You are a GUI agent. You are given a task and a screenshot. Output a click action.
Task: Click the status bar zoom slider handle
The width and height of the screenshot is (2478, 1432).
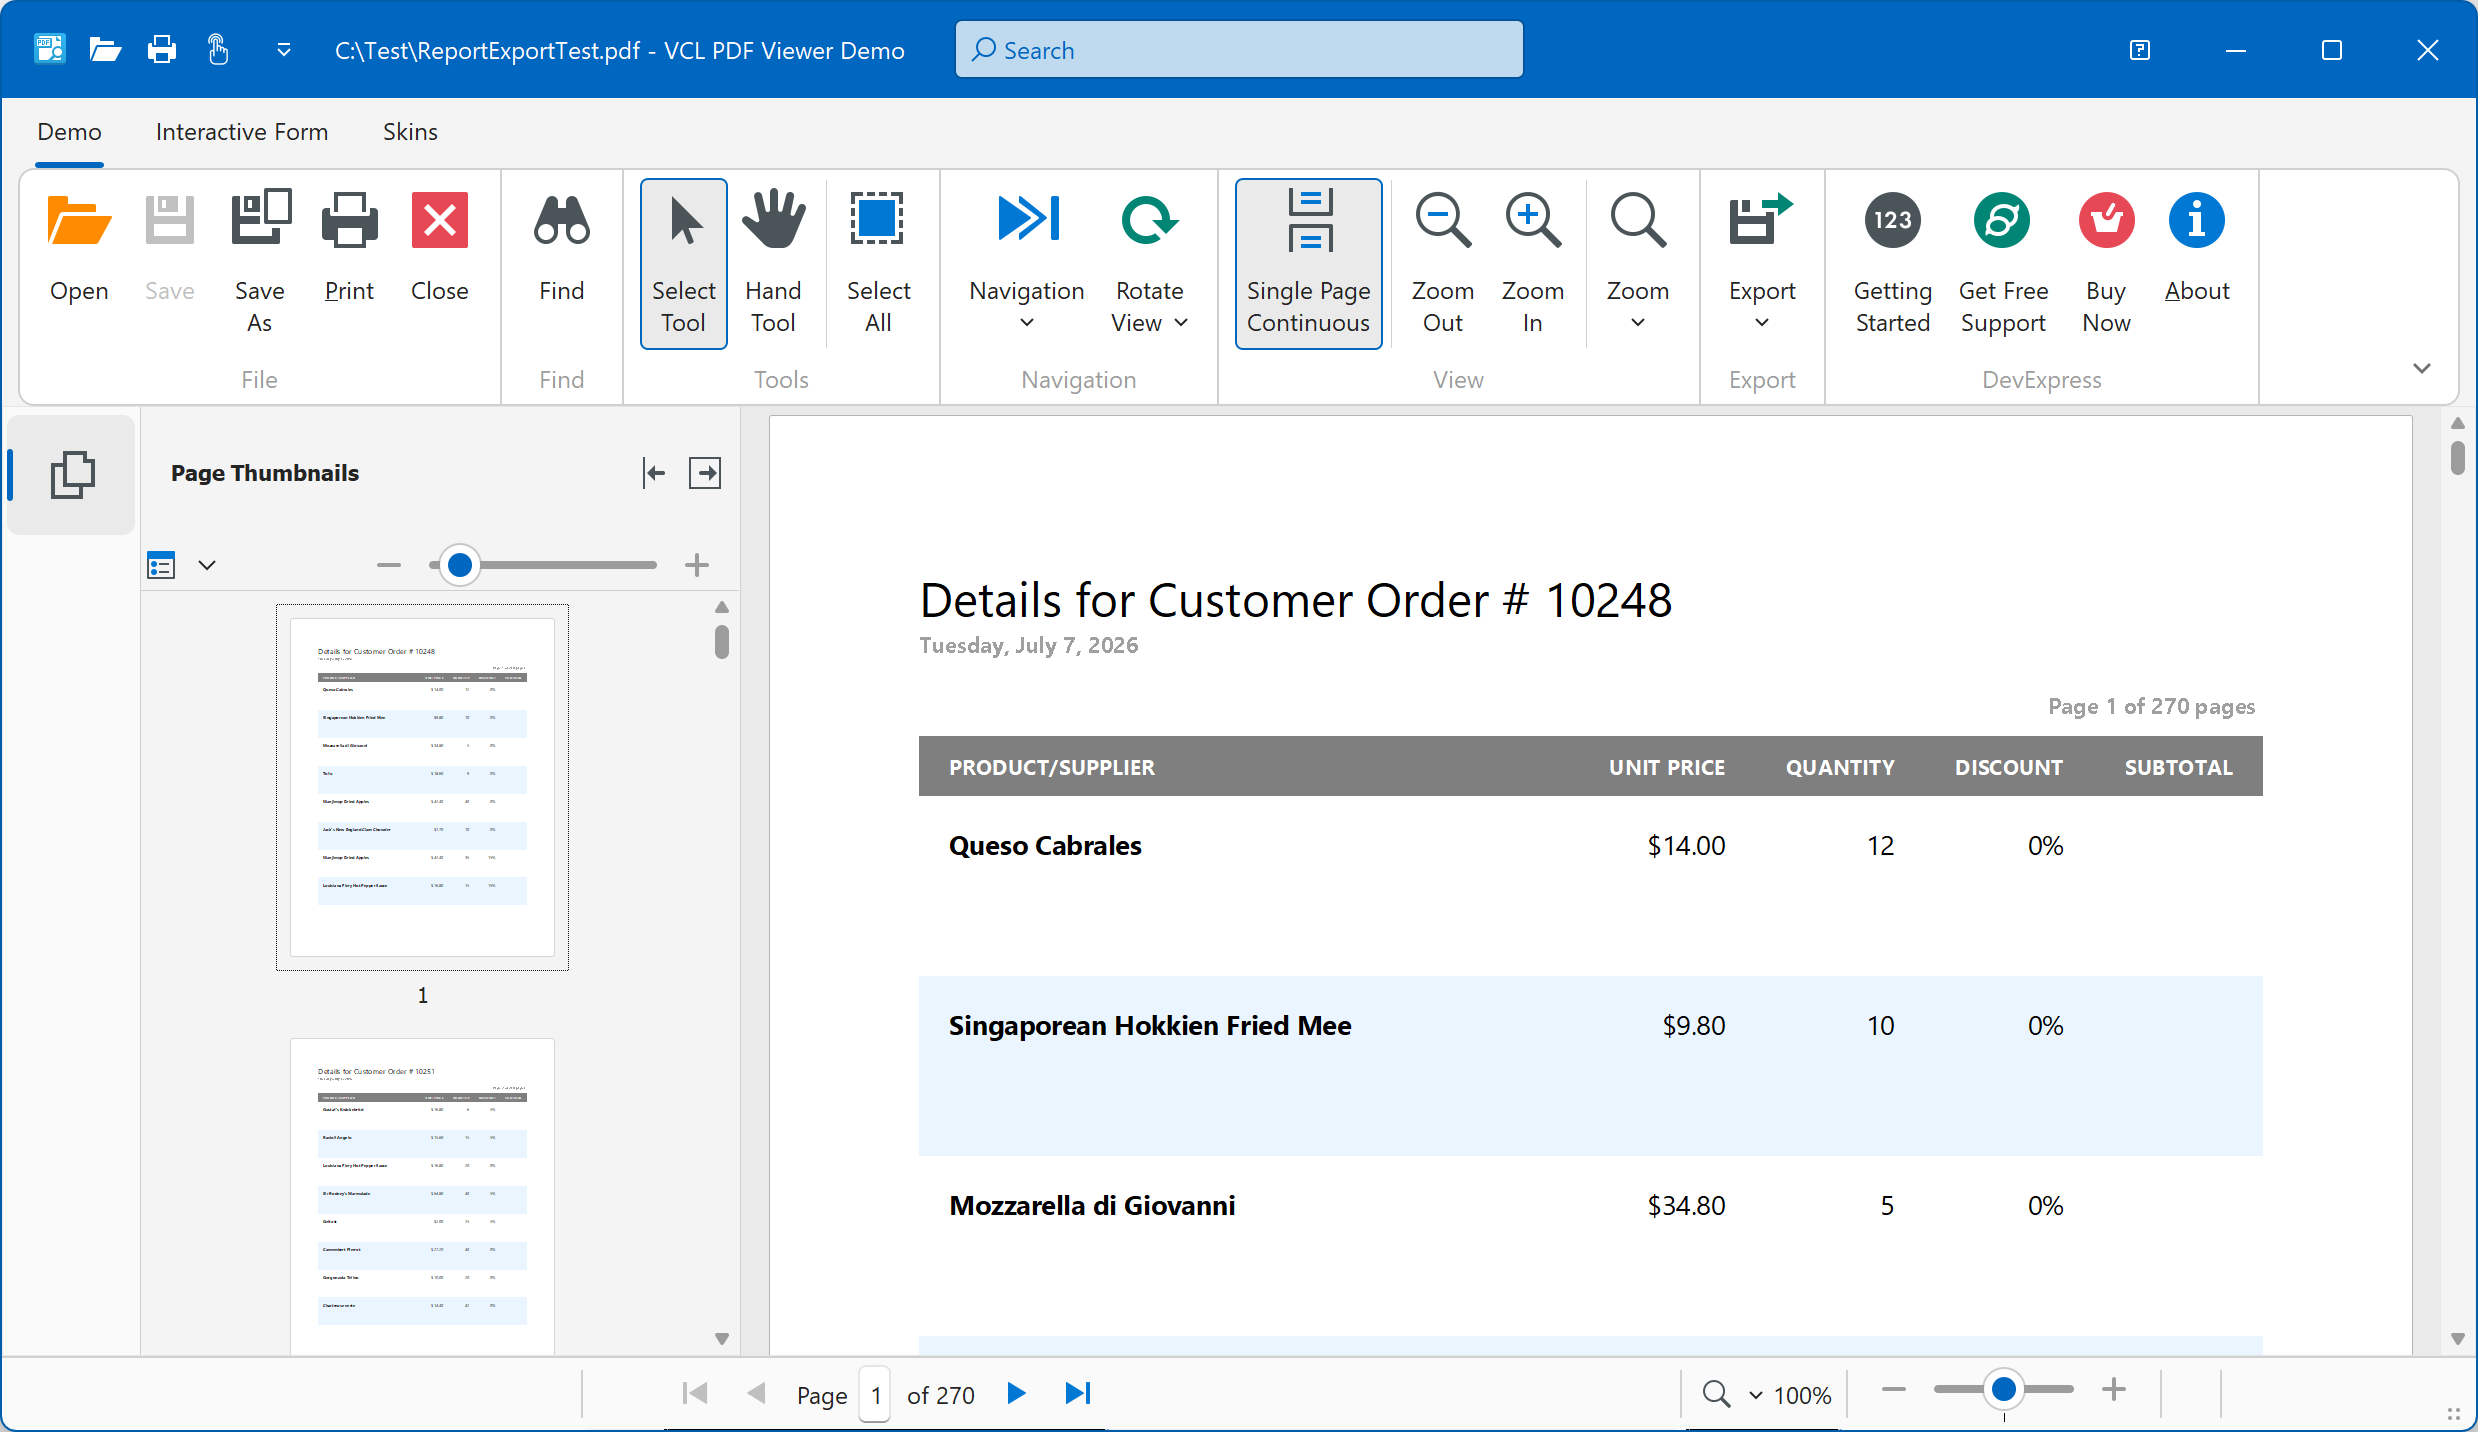click(2003, 1390)
